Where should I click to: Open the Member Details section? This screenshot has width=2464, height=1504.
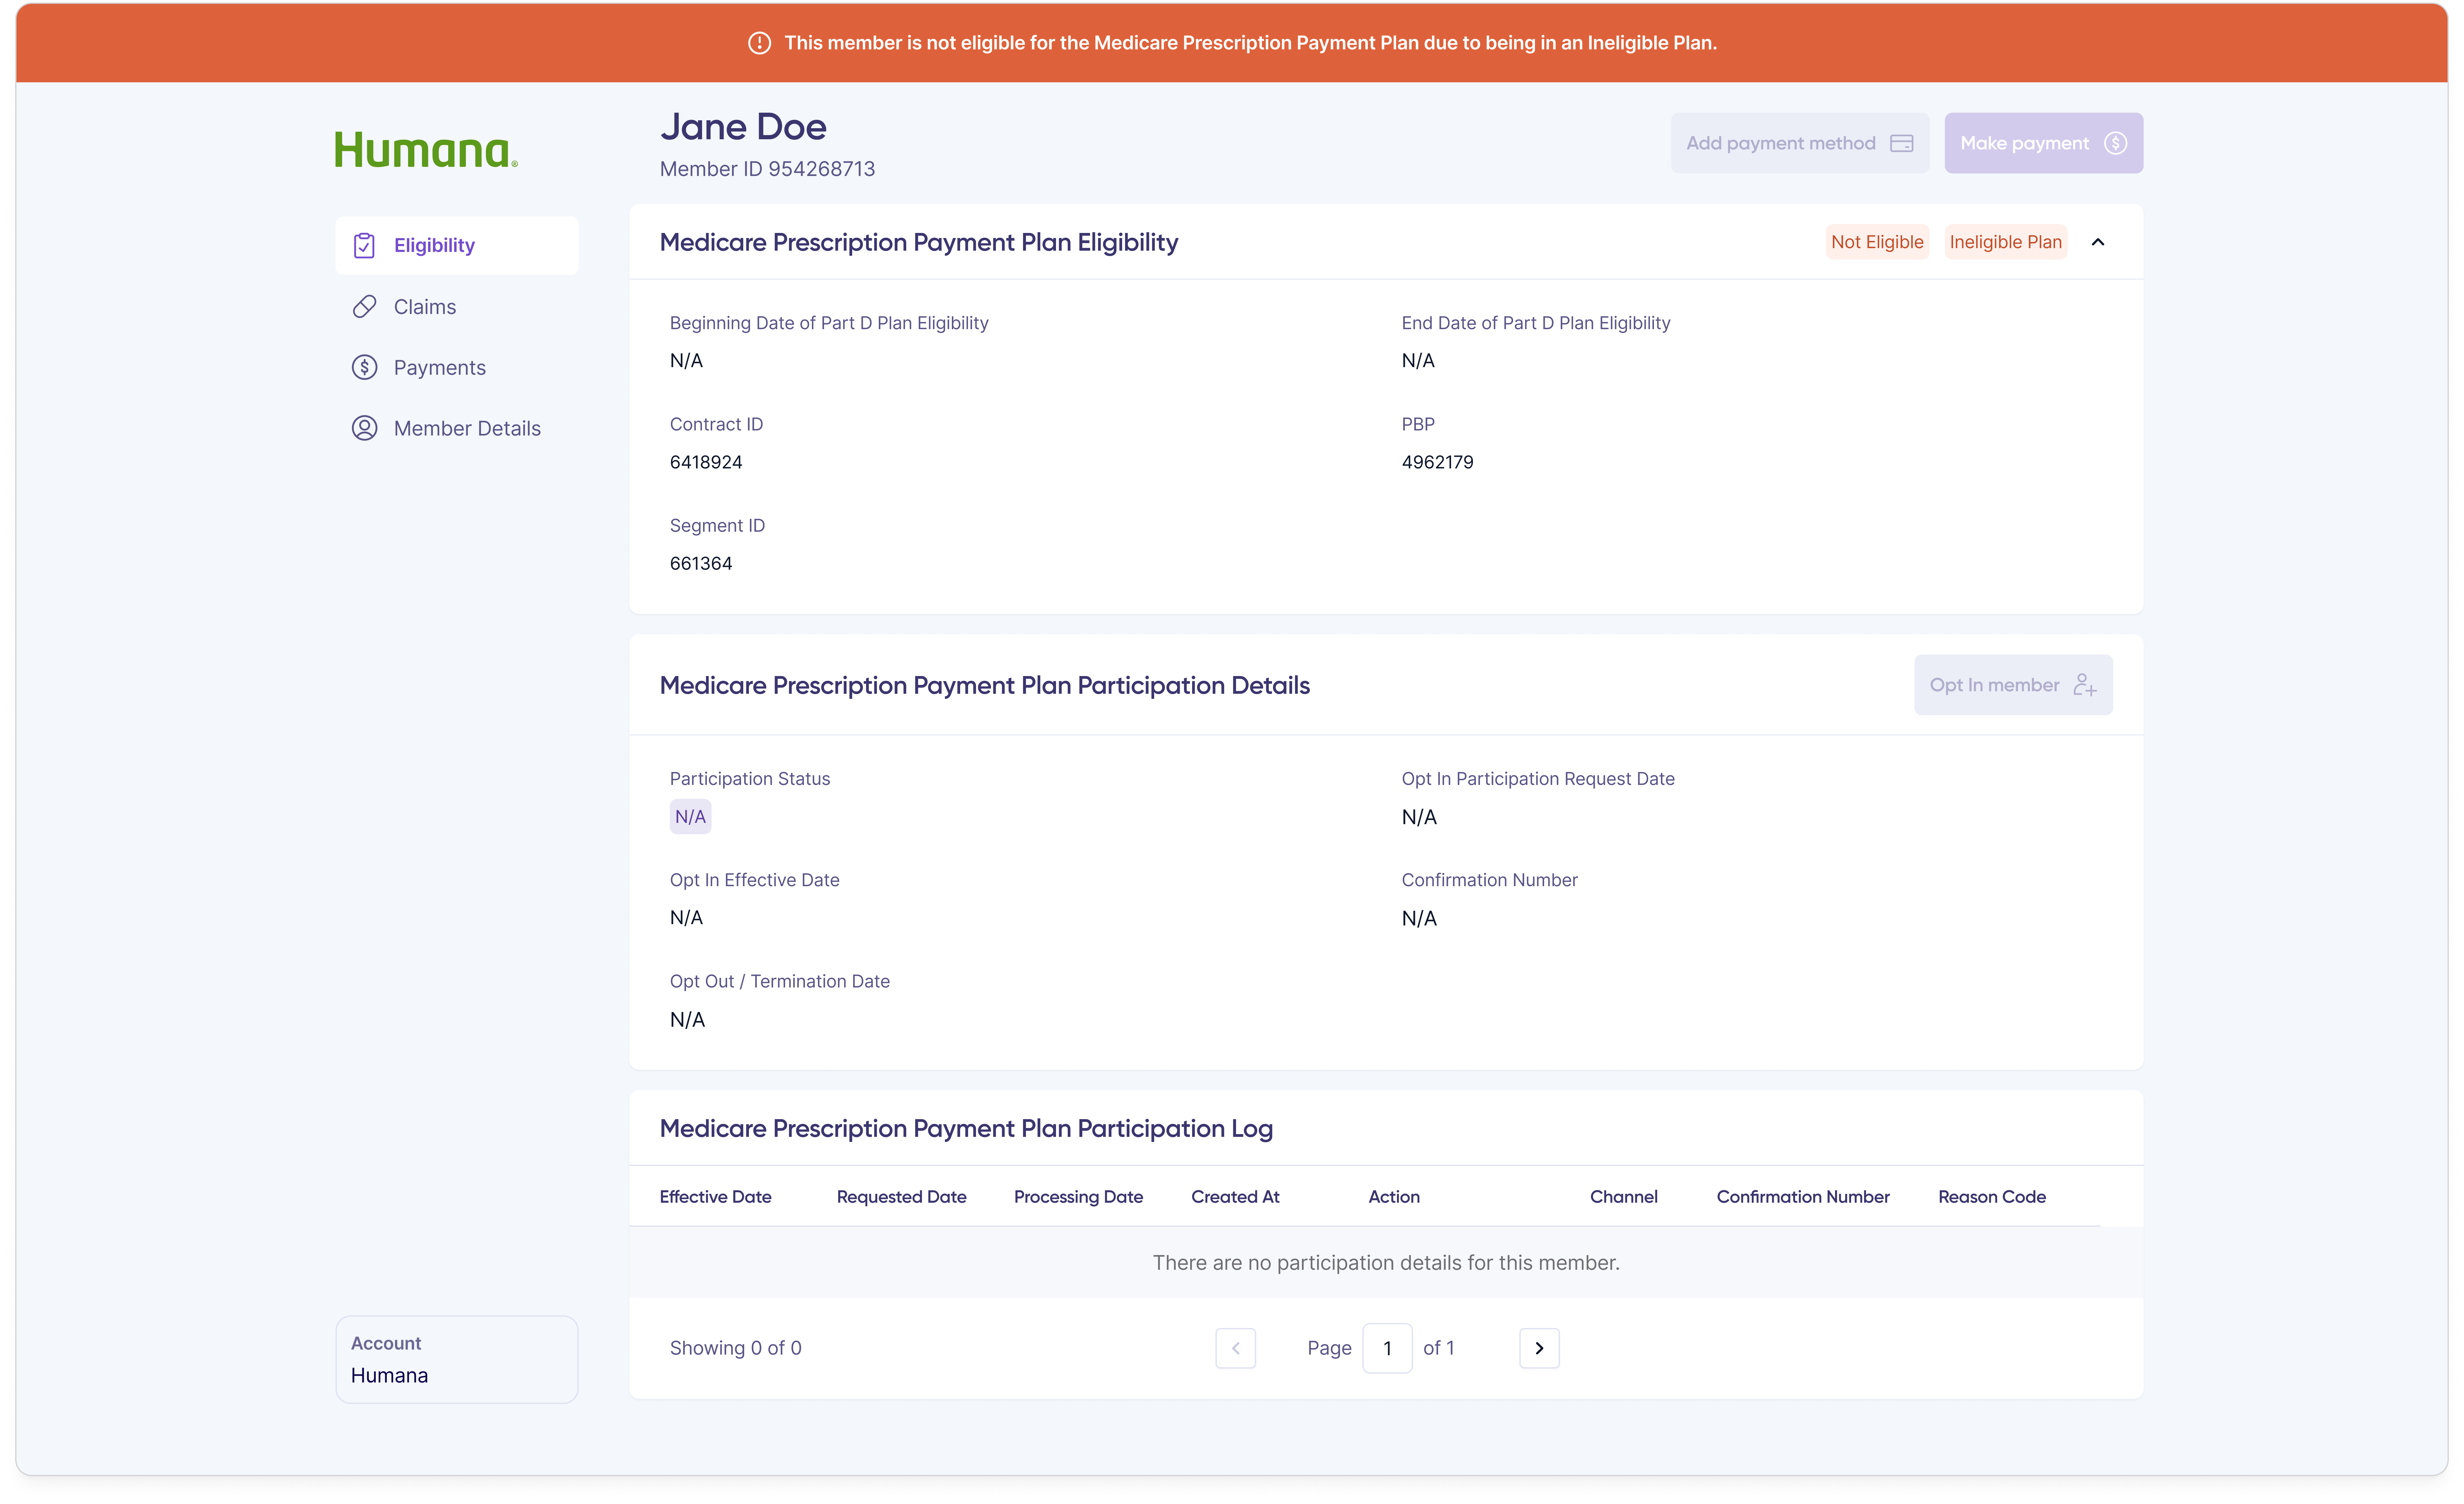[467, 428]
